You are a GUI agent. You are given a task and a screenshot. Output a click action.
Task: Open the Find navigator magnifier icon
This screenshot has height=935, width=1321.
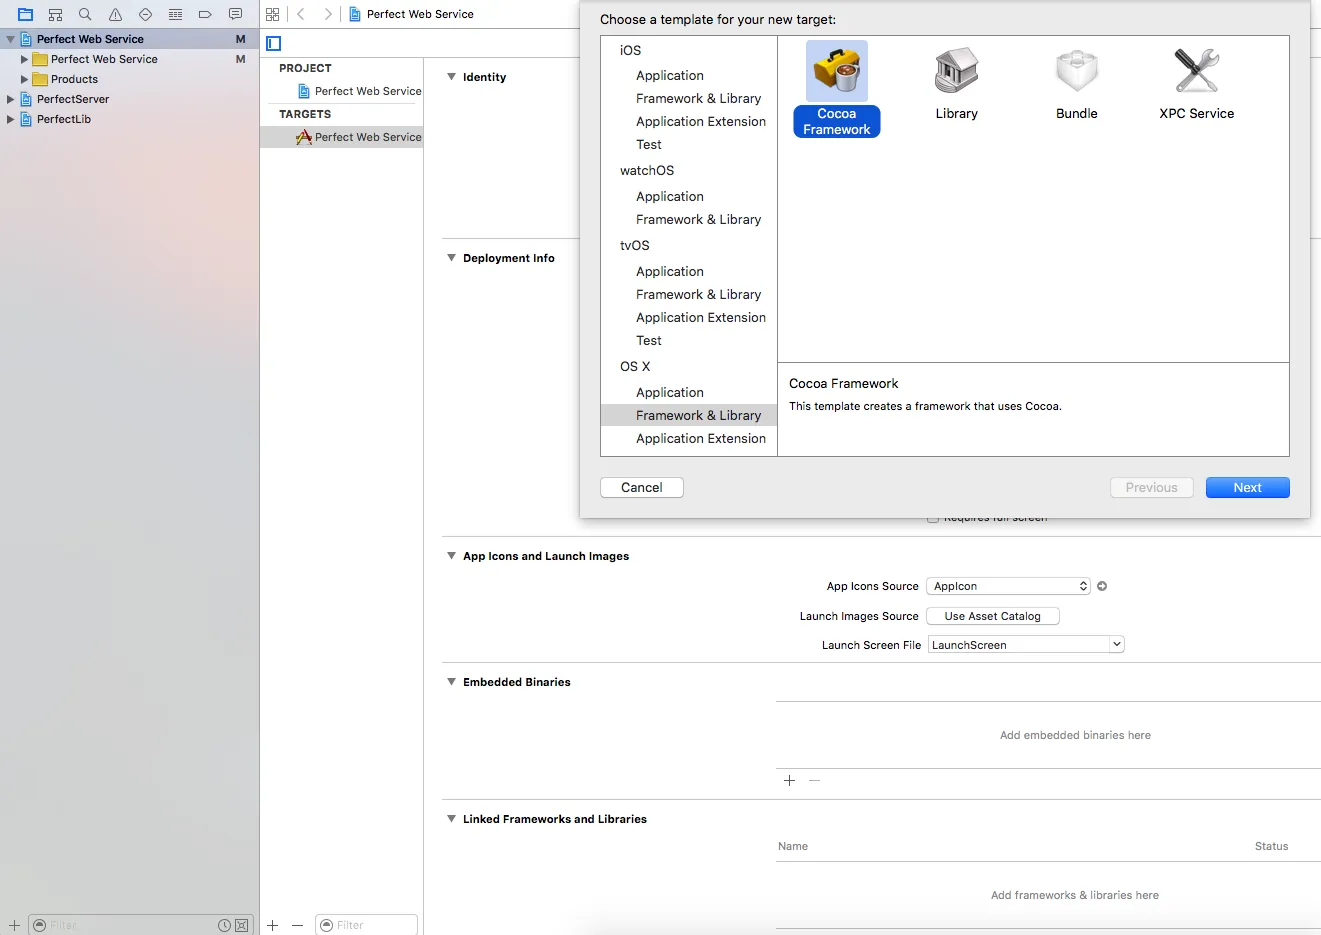[x=85, y=14]
